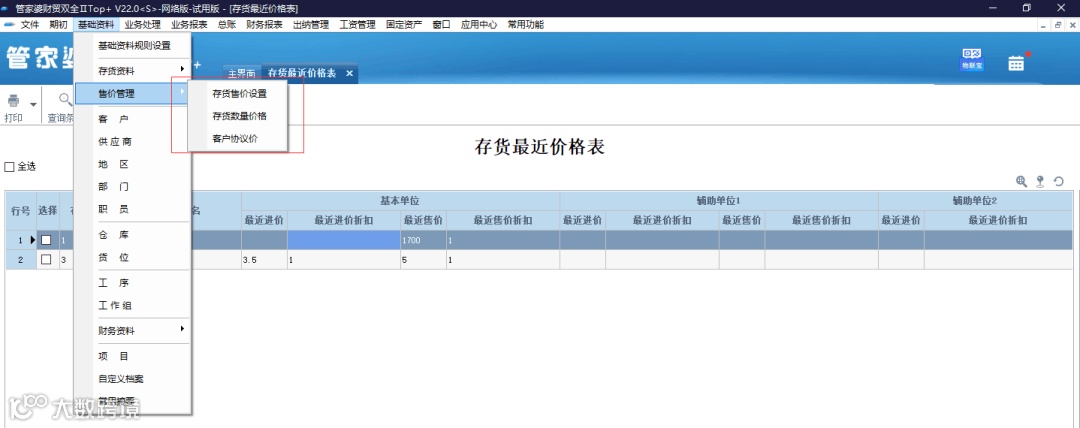Open the 常用功能 menu
This screenshot has height=428, width=1080.
(x=526, y=25)
